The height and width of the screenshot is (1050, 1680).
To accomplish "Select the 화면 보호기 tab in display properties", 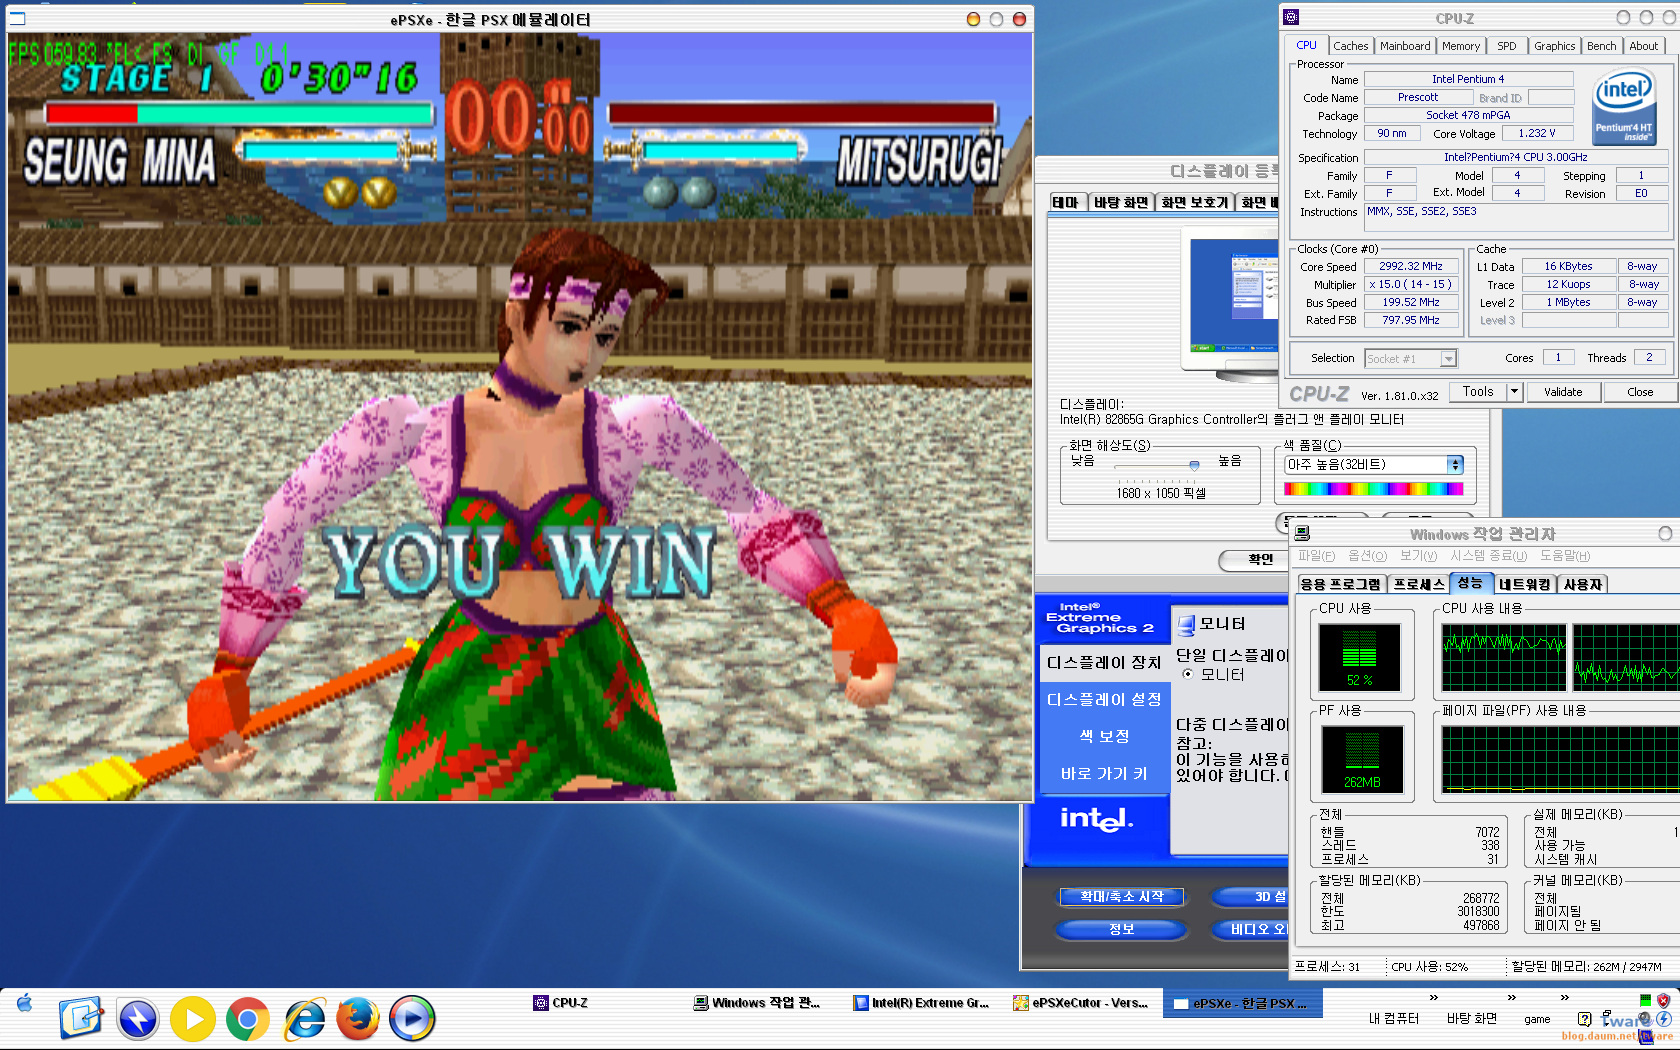I will point(1195,203).
